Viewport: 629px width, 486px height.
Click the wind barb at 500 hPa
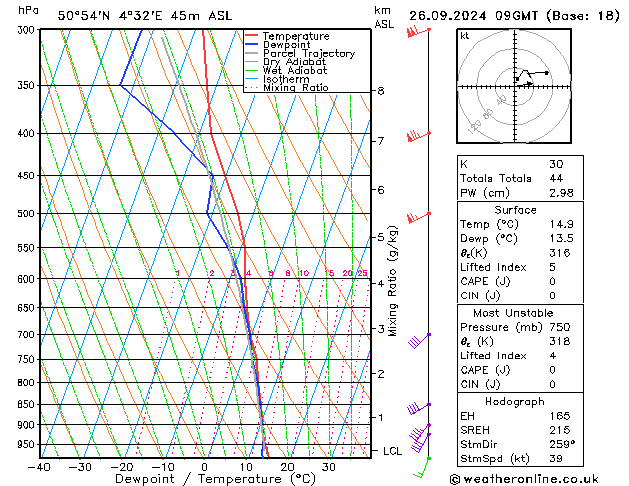pos(418,217)
